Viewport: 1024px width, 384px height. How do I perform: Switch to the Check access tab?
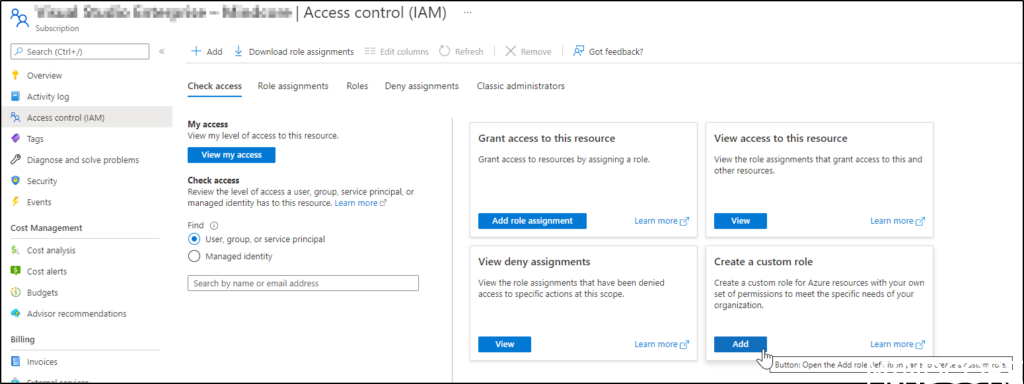tap(214, 86)
